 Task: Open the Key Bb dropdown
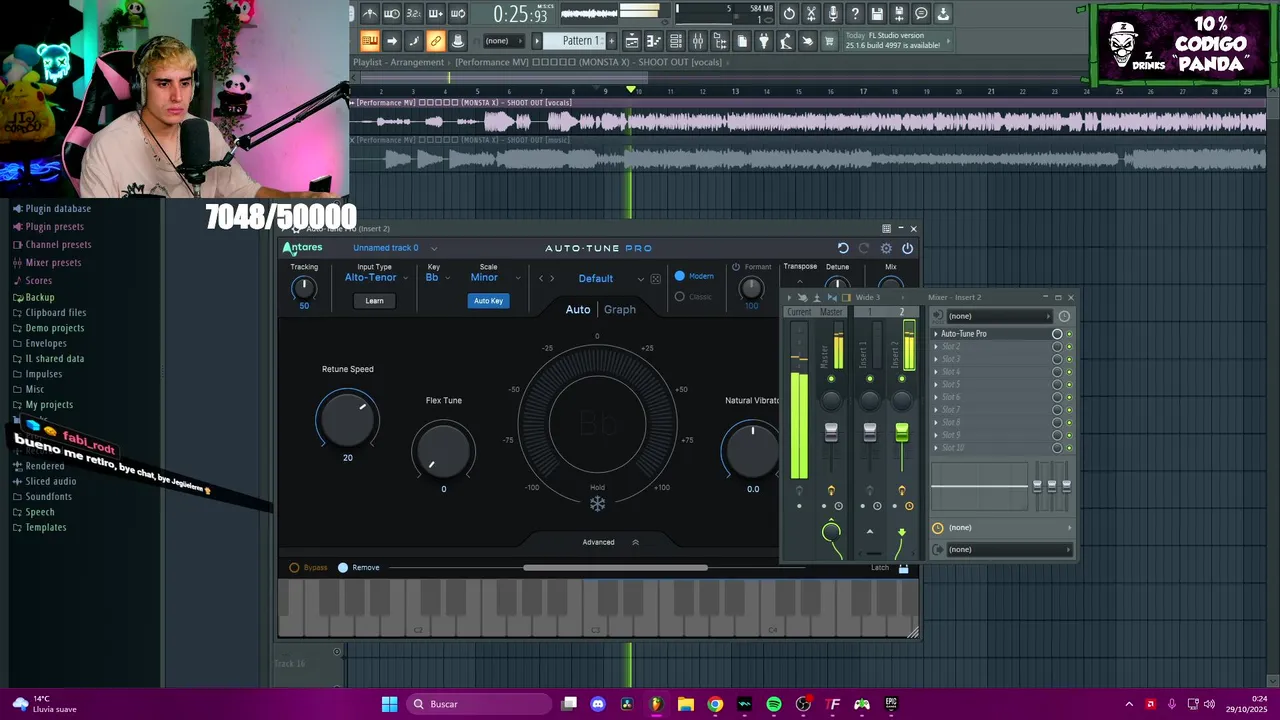pos(438,277)
